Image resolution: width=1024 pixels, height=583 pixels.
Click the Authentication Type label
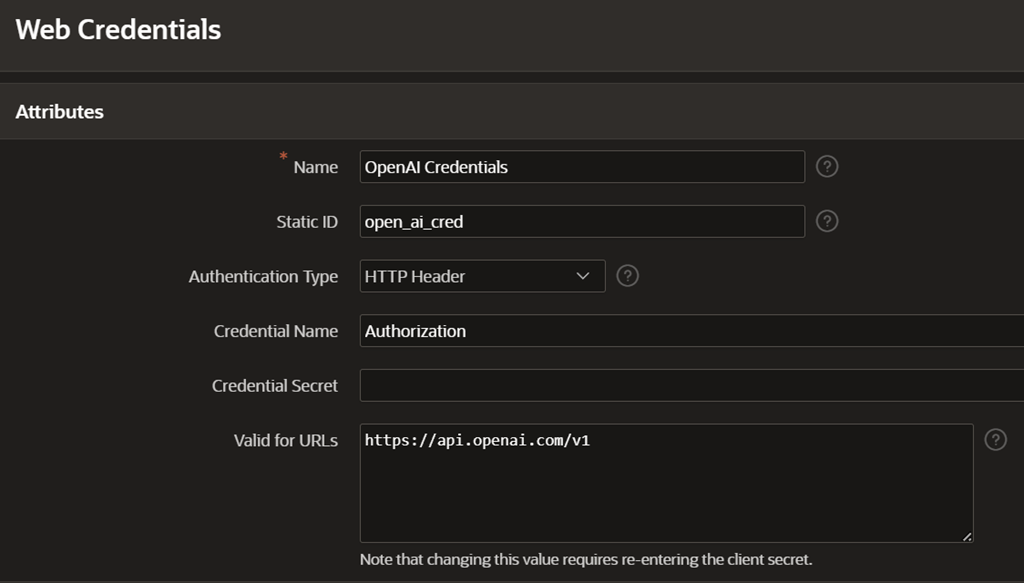coord(263,277)
